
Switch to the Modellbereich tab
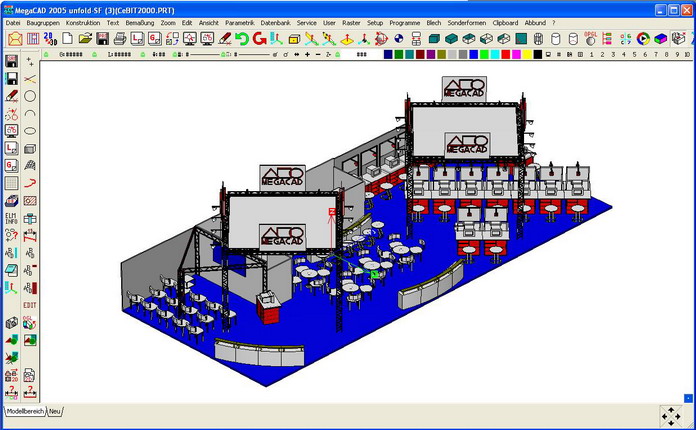(25, 411)
